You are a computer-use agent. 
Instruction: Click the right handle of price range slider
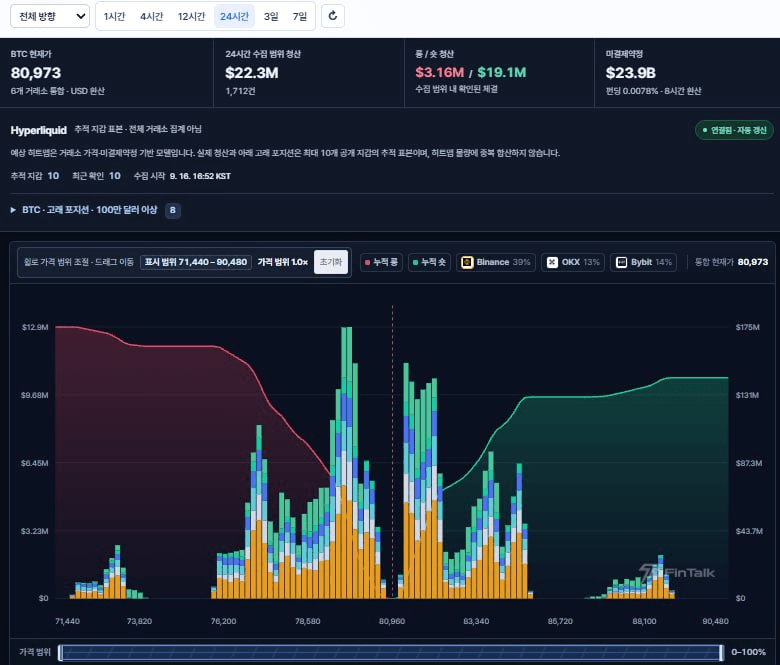(x=721, y=652)
